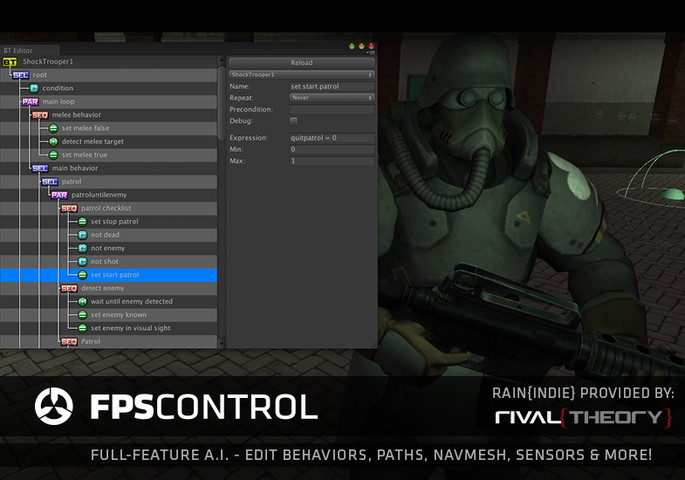This screenshot has width=685, height=480.
Task: Click the green icon of set stop patrol
Action: (x=83, y=222)
